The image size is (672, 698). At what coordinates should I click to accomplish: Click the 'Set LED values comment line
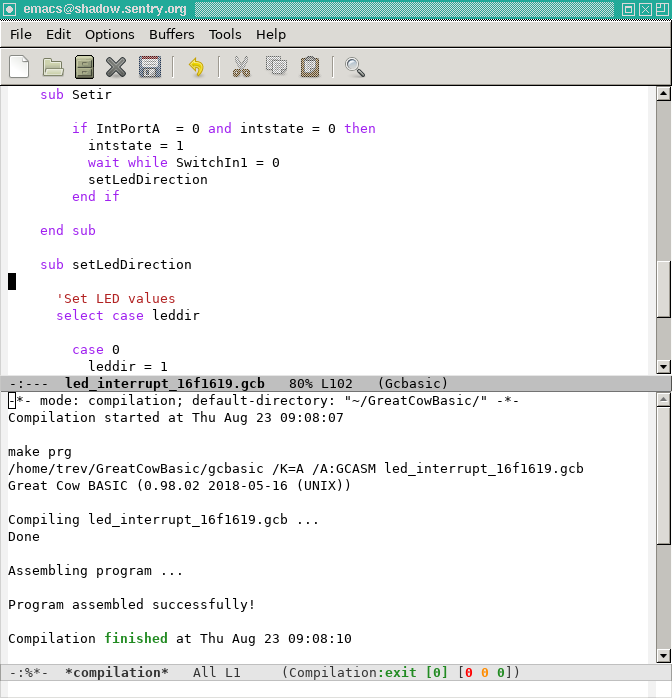click(116, 298)
